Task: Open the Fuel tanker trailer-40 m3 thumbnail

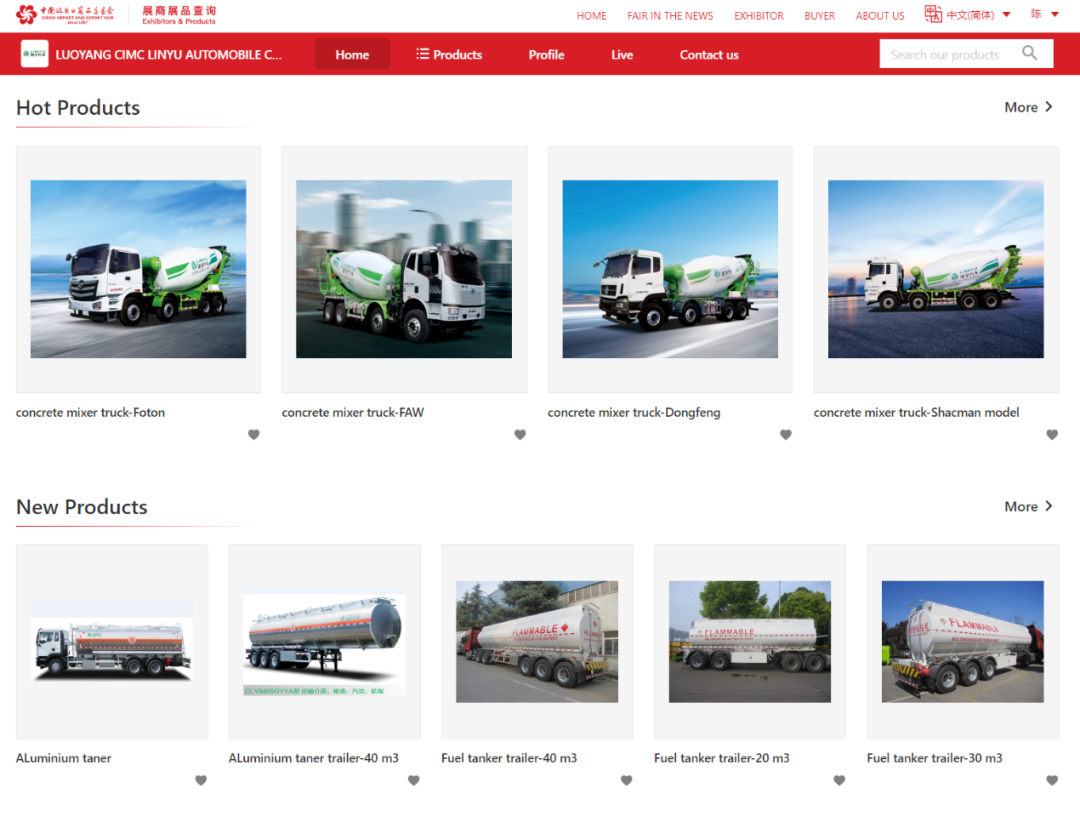Action: (x=537, y=641)
